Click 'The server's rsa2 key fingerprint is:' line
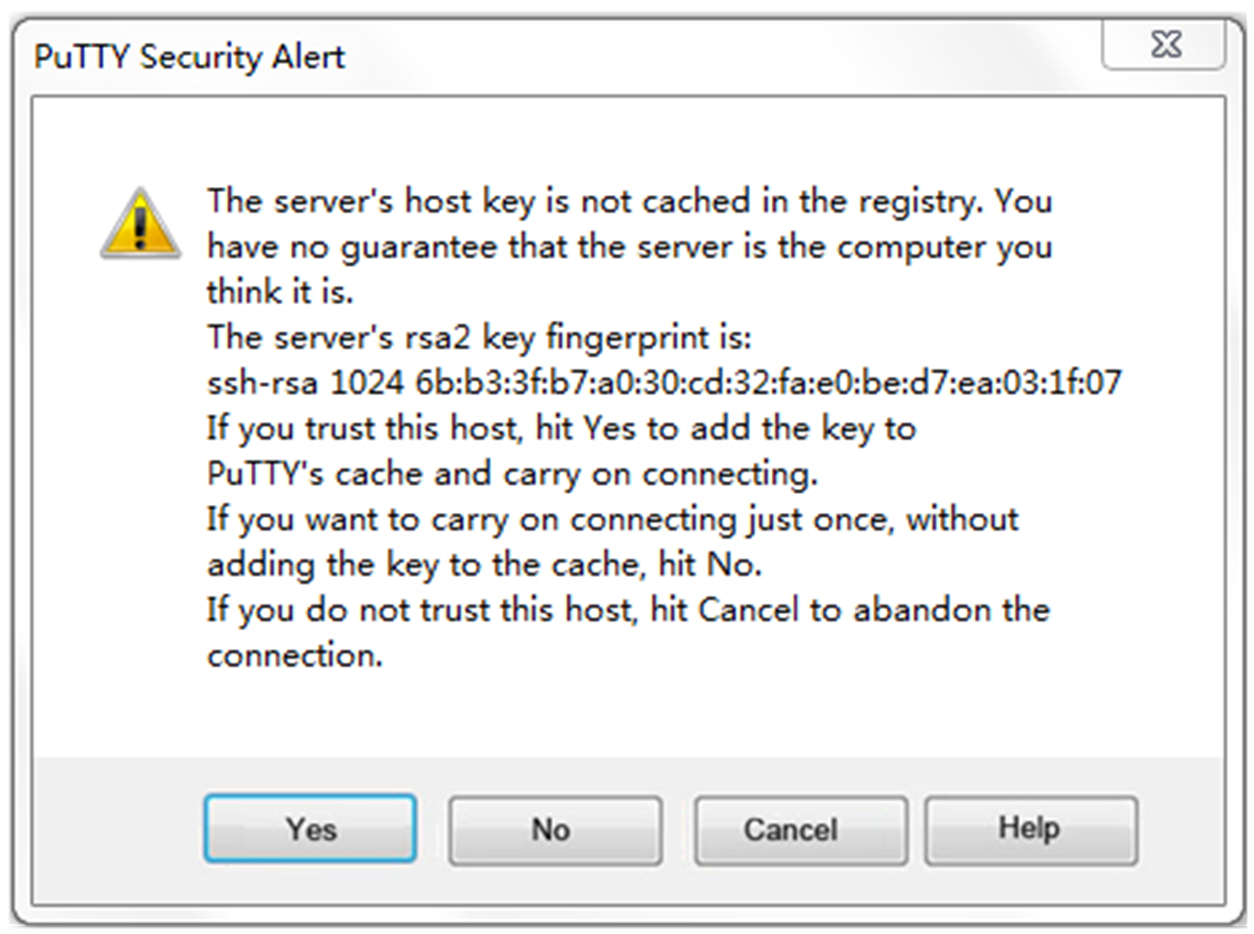1254x934 pixels. [x=478, y=338]
